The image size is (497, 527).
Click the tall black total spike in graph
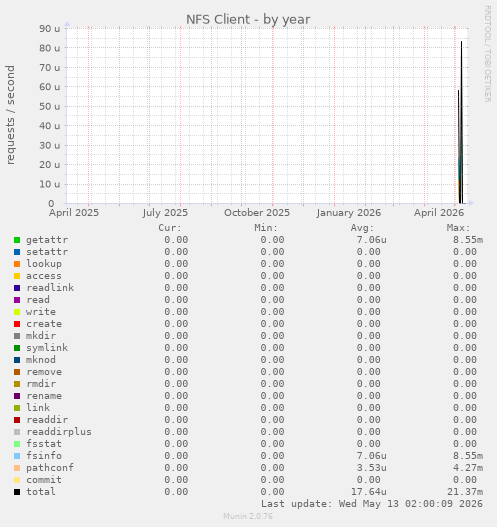(461, 122)
